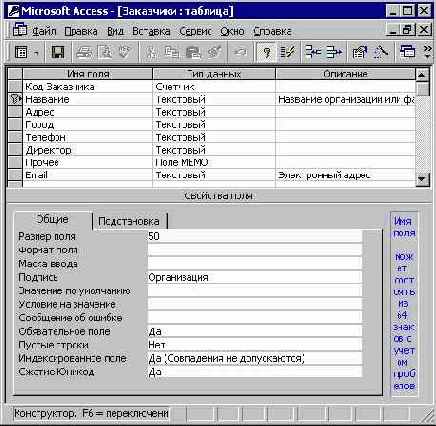This screenshot has height=426, width=436.
Task: Open the Сервис menu
Action: click(195, 31)
